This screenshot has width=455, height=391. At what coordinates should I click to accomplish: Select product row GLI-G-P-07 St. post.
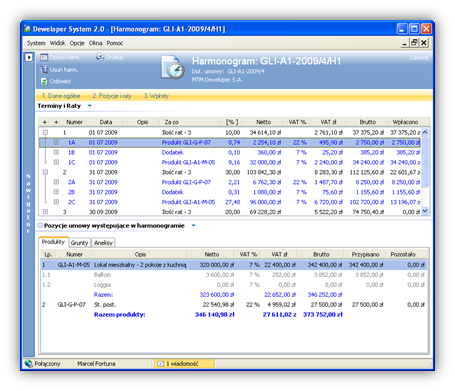tap(234, 304)
